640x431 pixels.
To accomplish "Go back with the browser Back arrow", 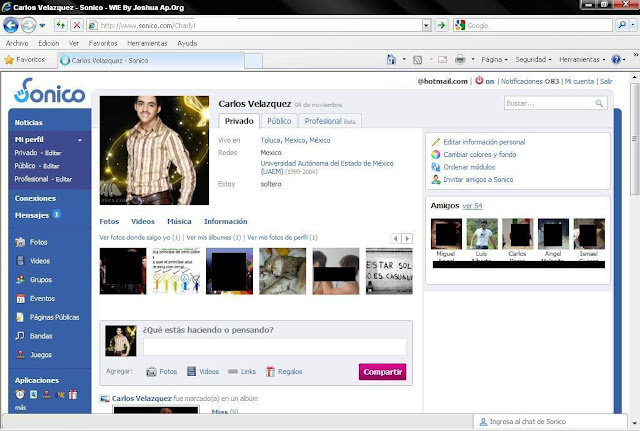I will [x=11, y=25].
